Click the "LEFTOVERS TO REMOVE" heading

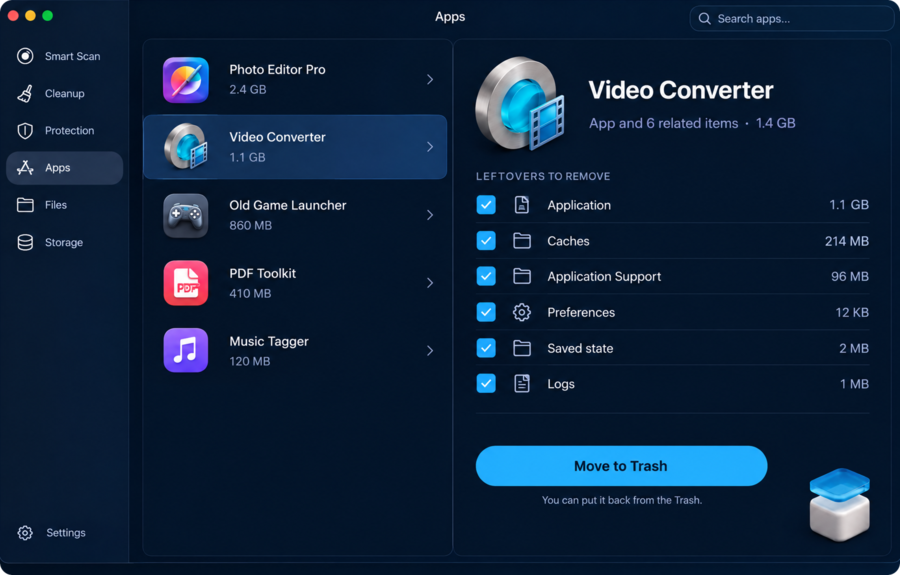pyautogui.click(x=543, y=176)
